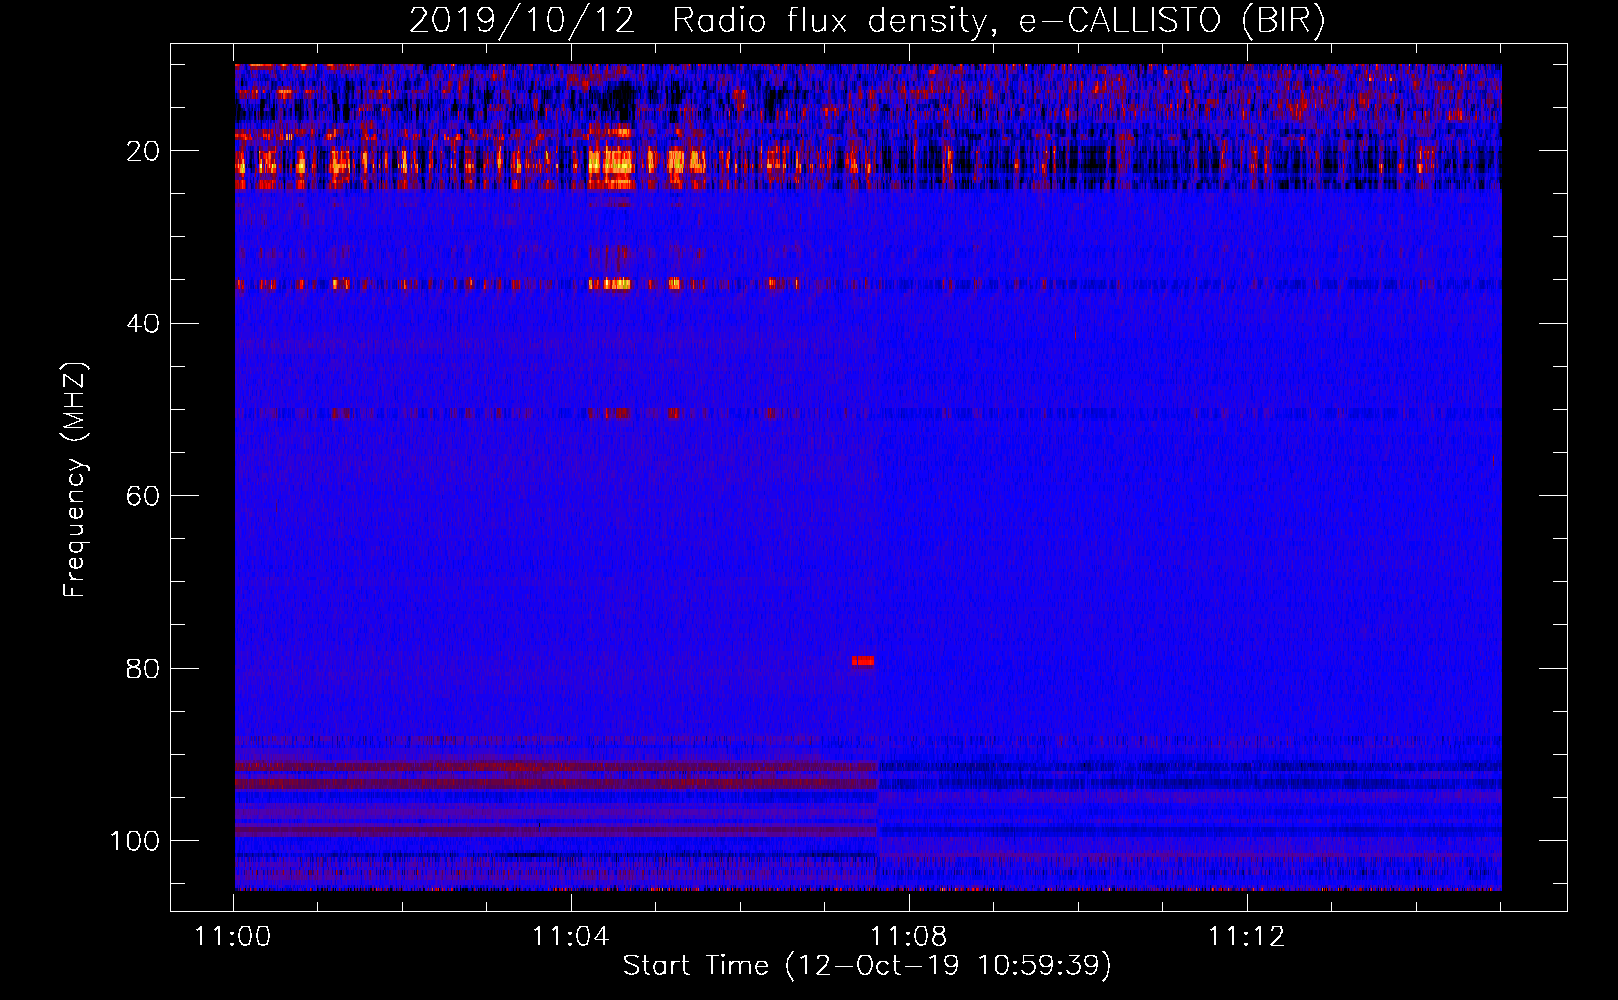Click the '40' frequency tick label
Image resolution: width=1618 pixels, height=1000 pixels.
click(143, 323)
